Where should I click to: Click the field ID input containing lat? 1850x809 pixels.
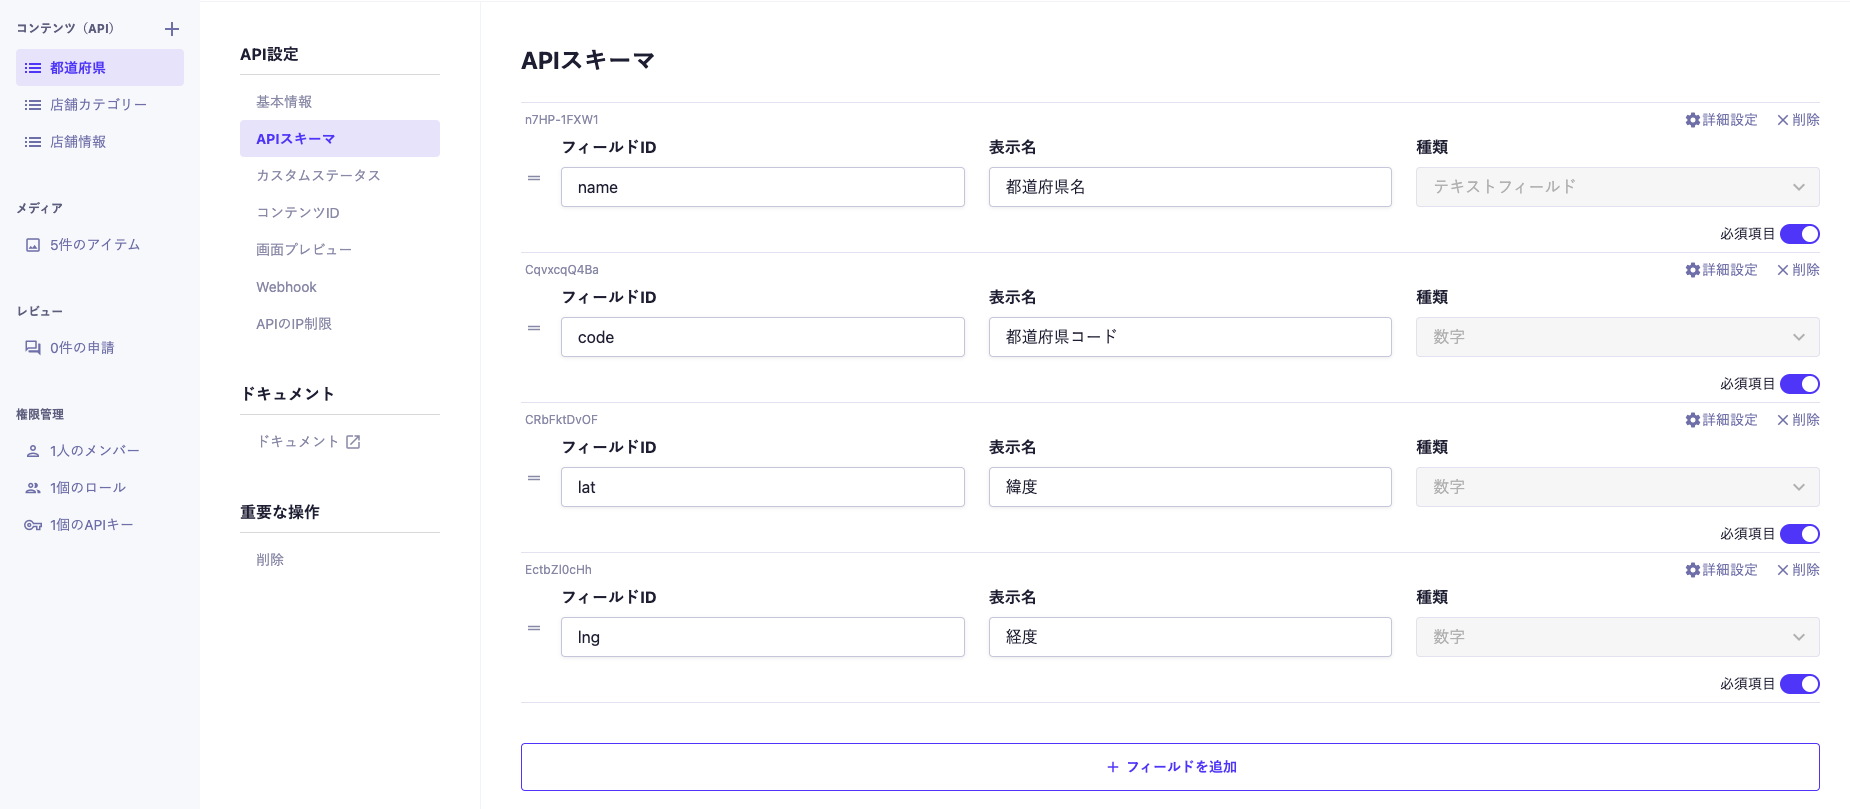click(762, 487)
